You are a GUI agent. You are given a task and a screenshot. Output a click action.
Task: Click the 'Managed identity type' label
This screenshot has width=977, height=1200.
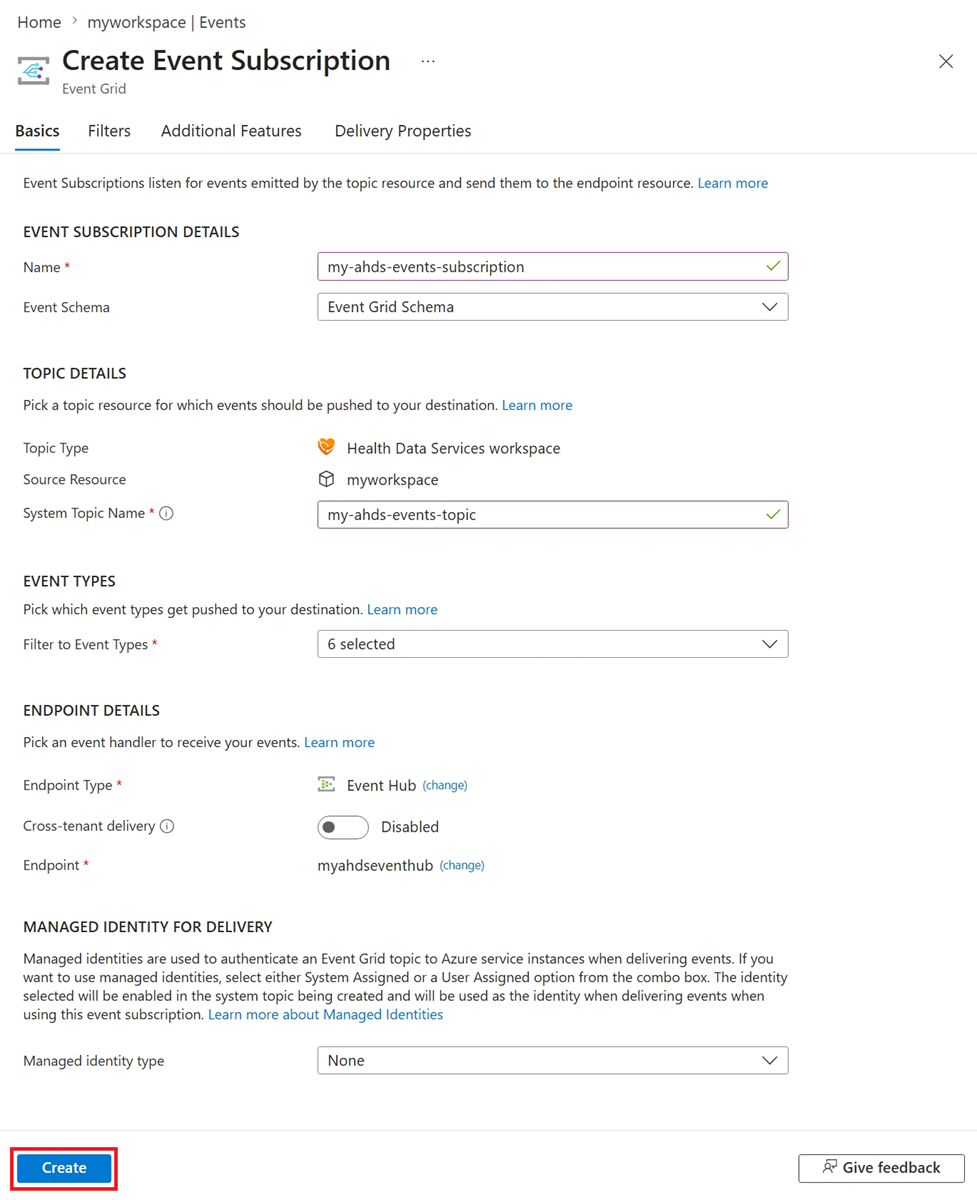[x=93, y=1061]
